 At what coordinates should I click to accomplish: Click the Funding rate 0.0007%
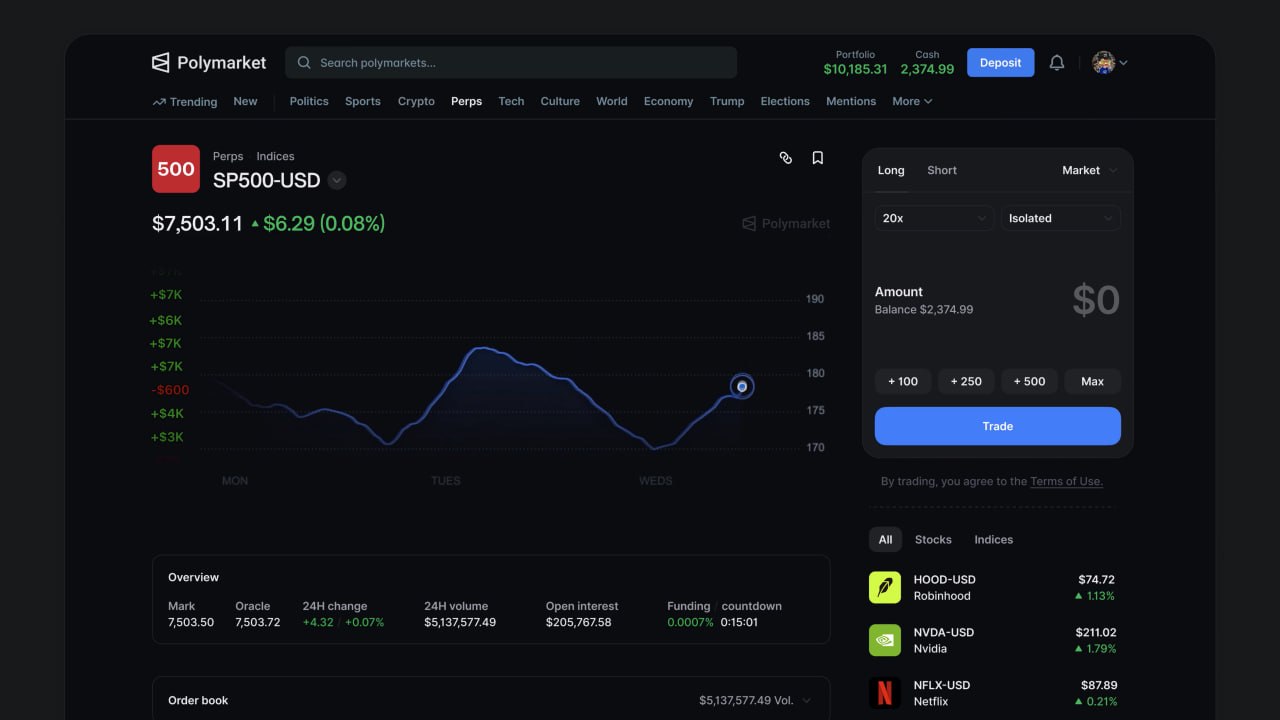pyautogui.click(x=691, y=623)
